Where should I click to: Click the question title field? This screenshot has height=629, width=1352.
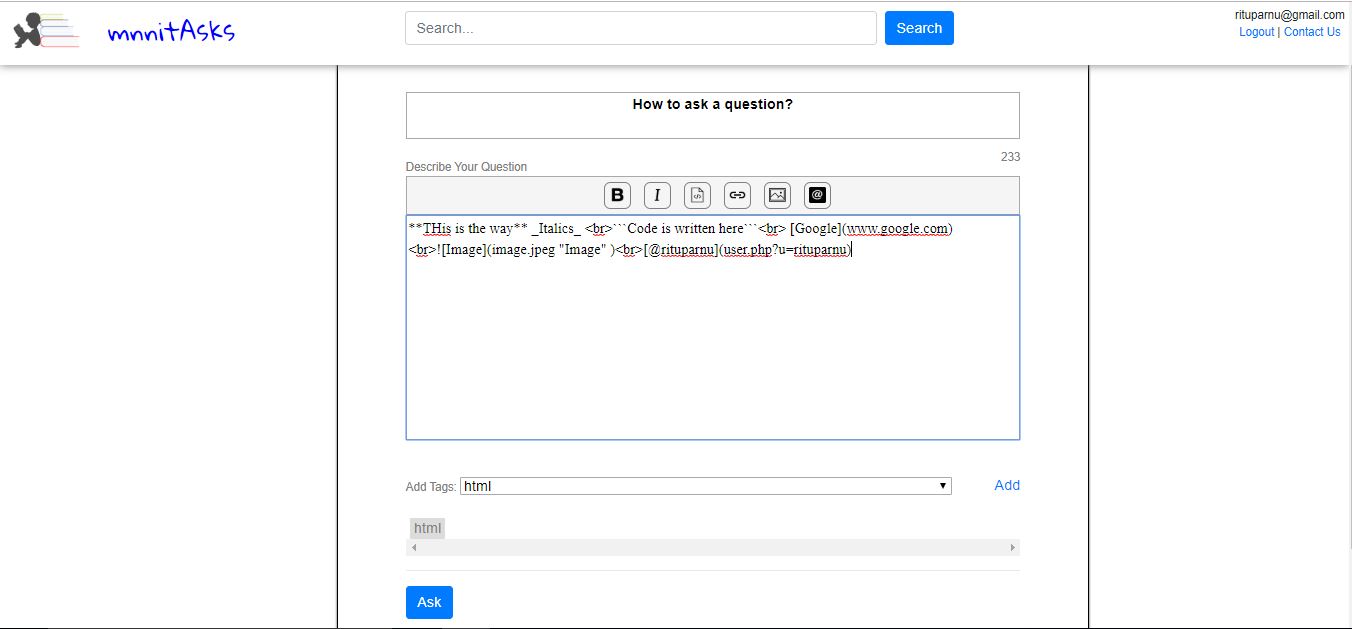click(x=713, y=115)
